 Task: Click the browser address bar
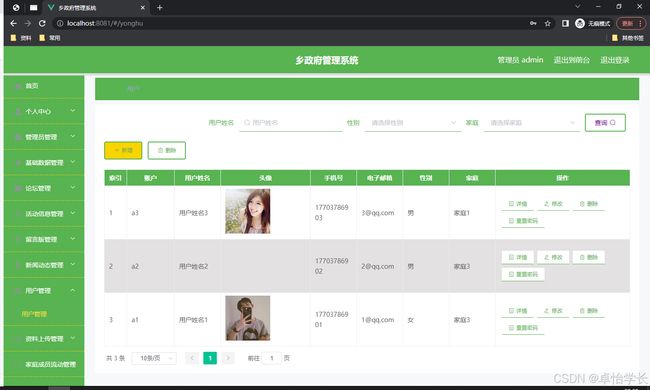290,24
